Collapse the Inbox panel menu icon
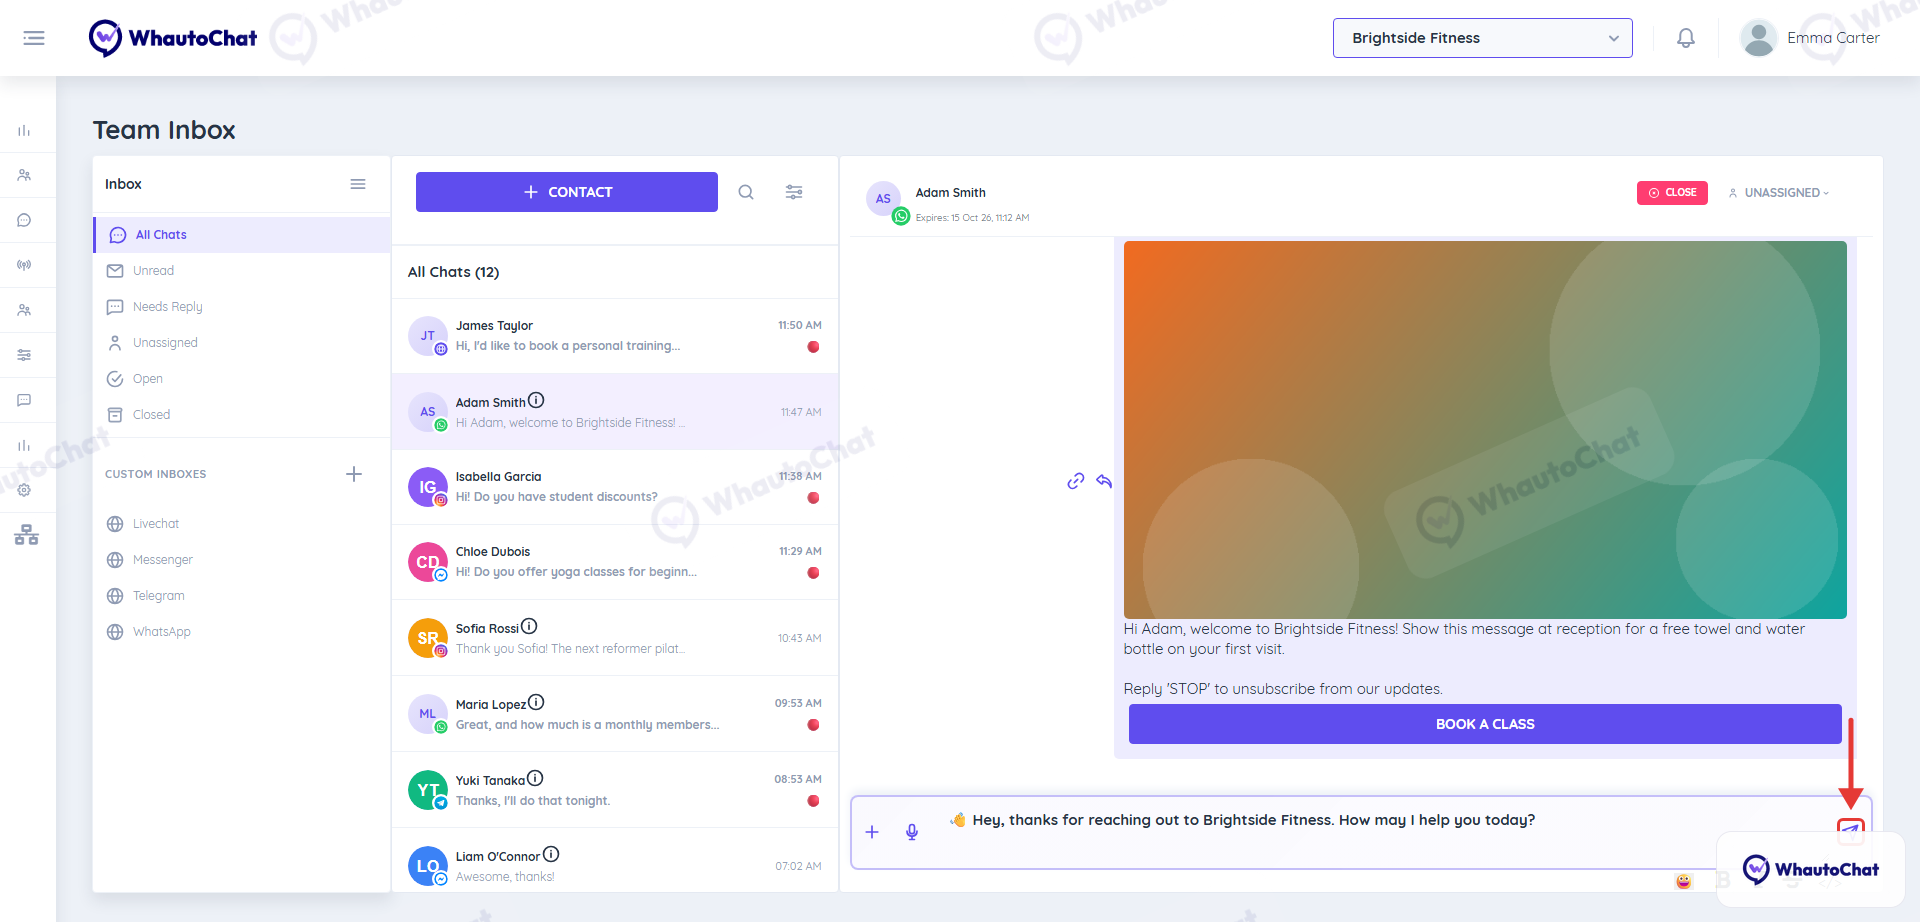The width and height of the screenshot is (1920, 922). [358, 184]
